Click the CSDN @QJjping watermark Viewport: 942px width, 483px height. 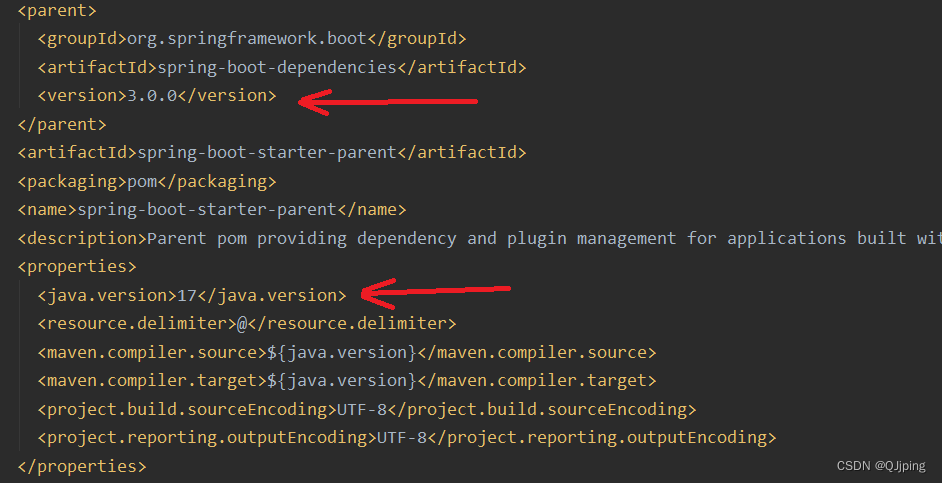coord(881,466)
